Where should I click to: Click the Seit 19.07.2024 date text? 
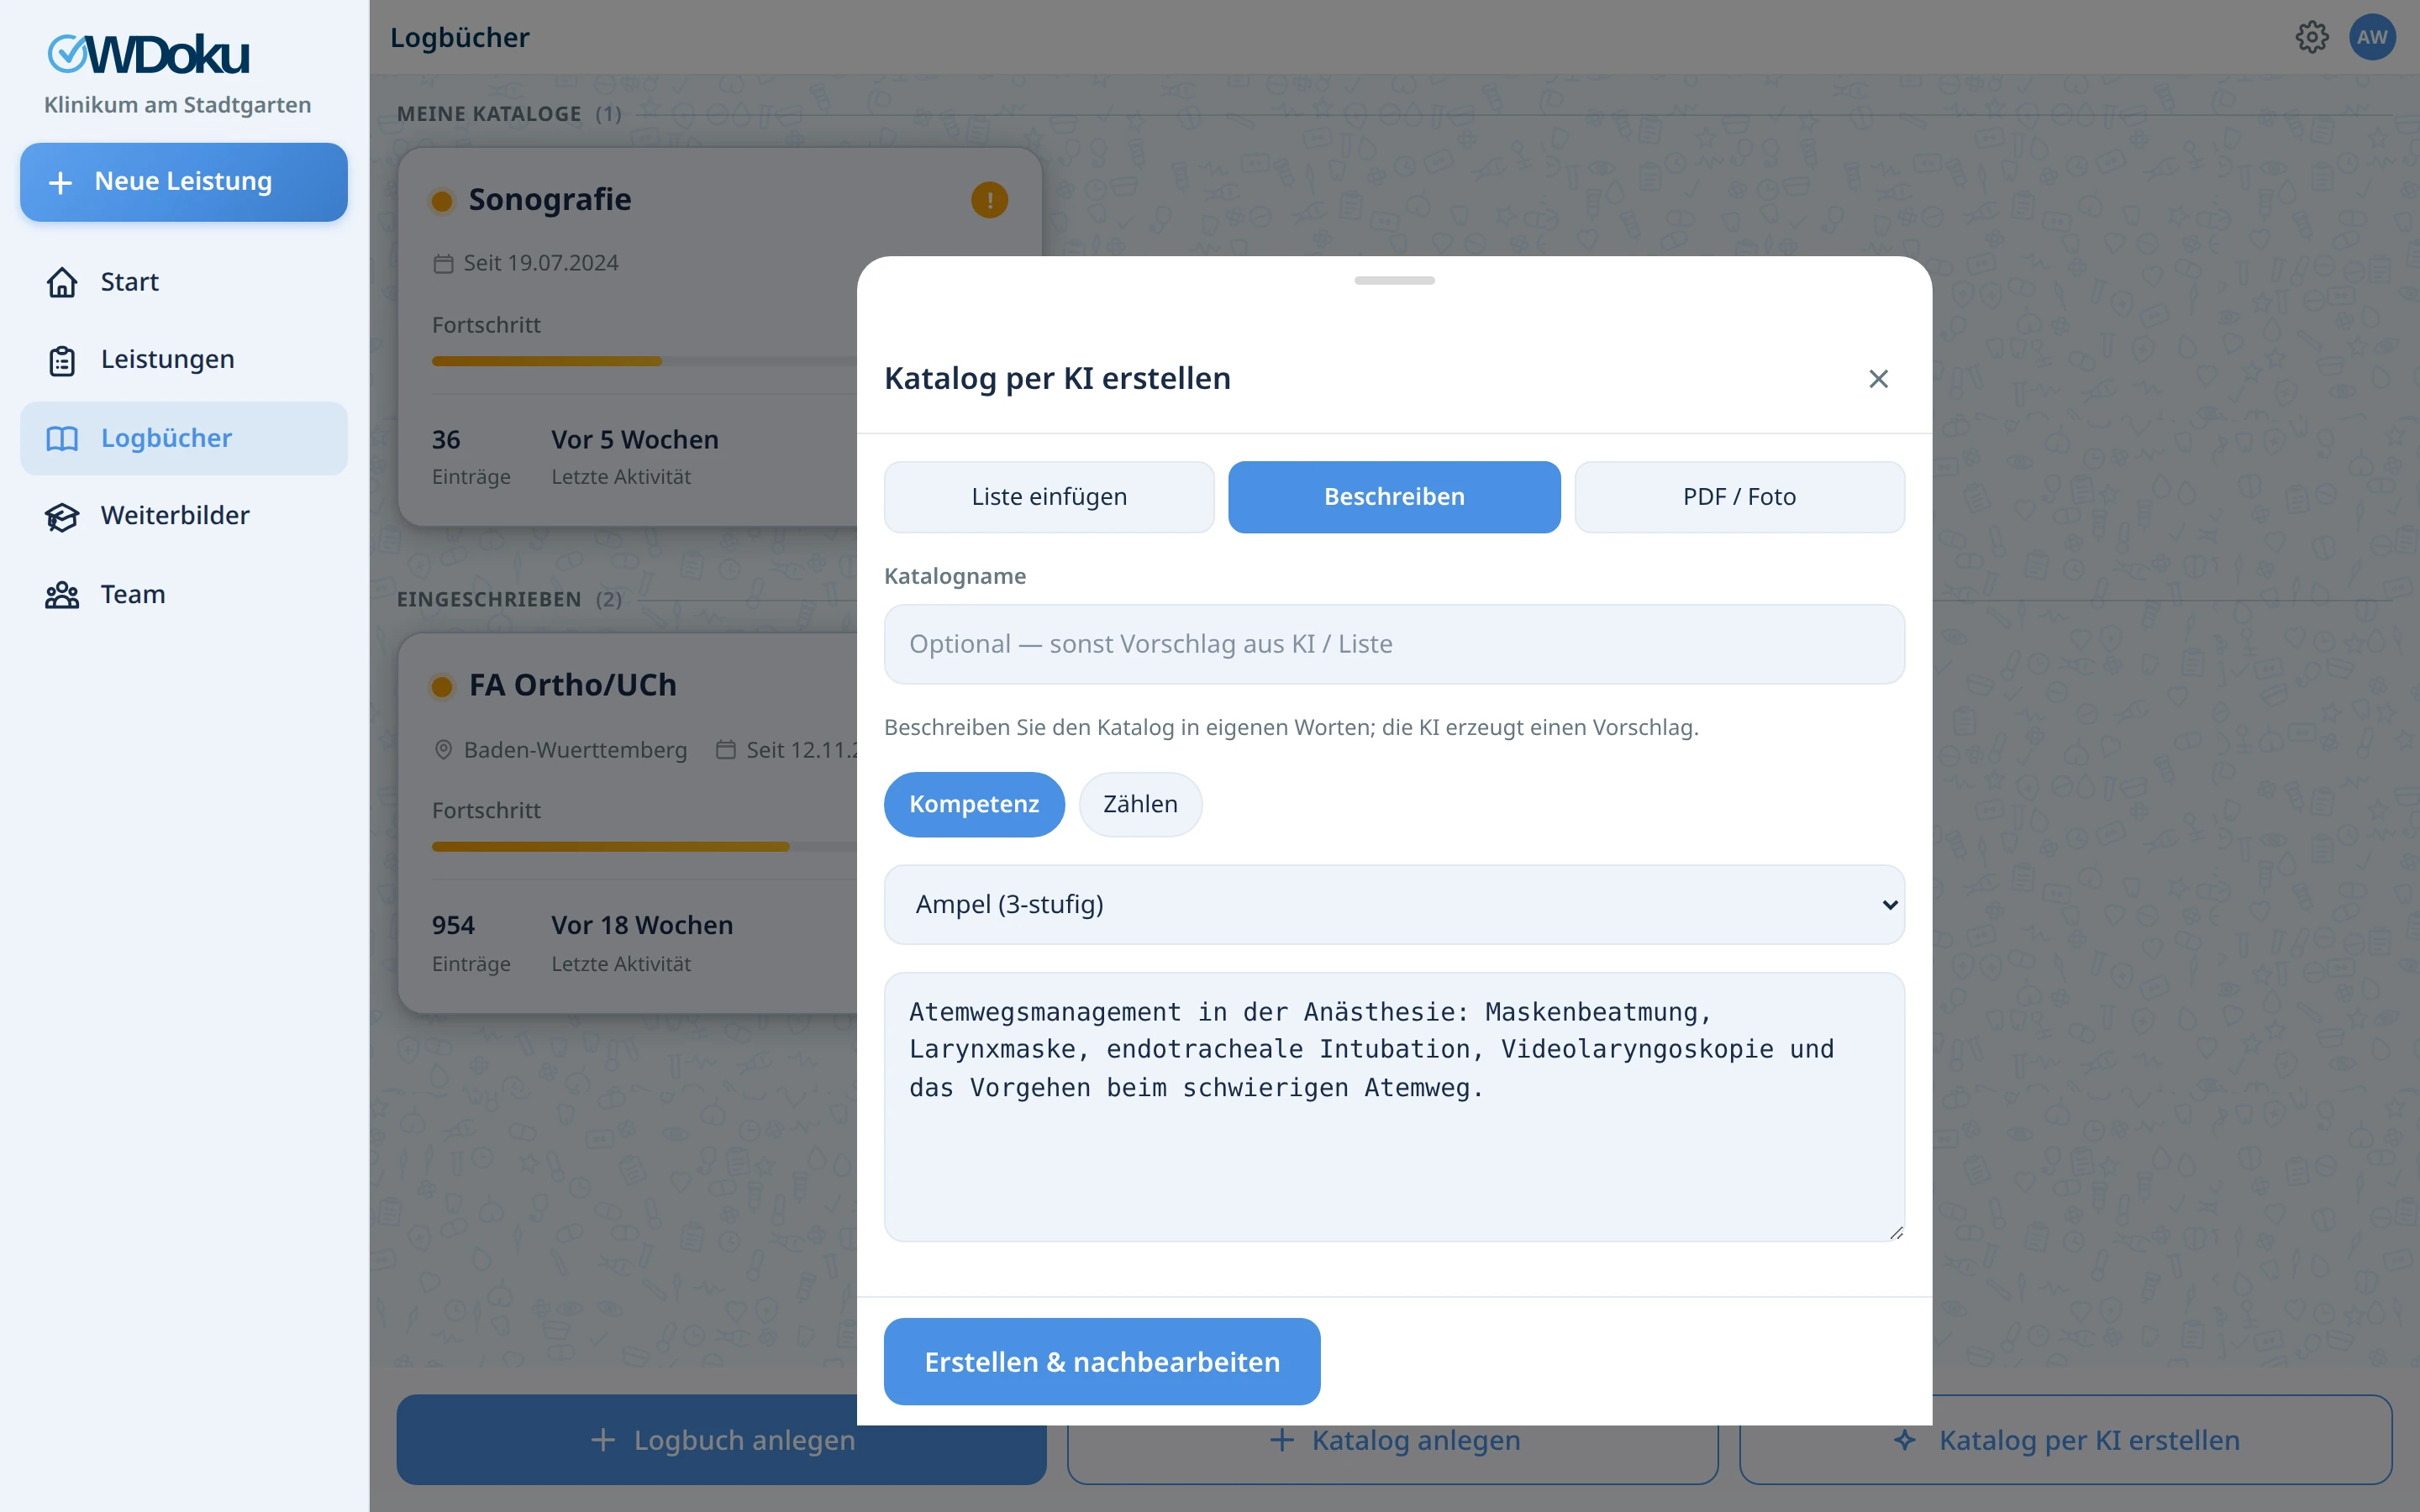[541, 263]
